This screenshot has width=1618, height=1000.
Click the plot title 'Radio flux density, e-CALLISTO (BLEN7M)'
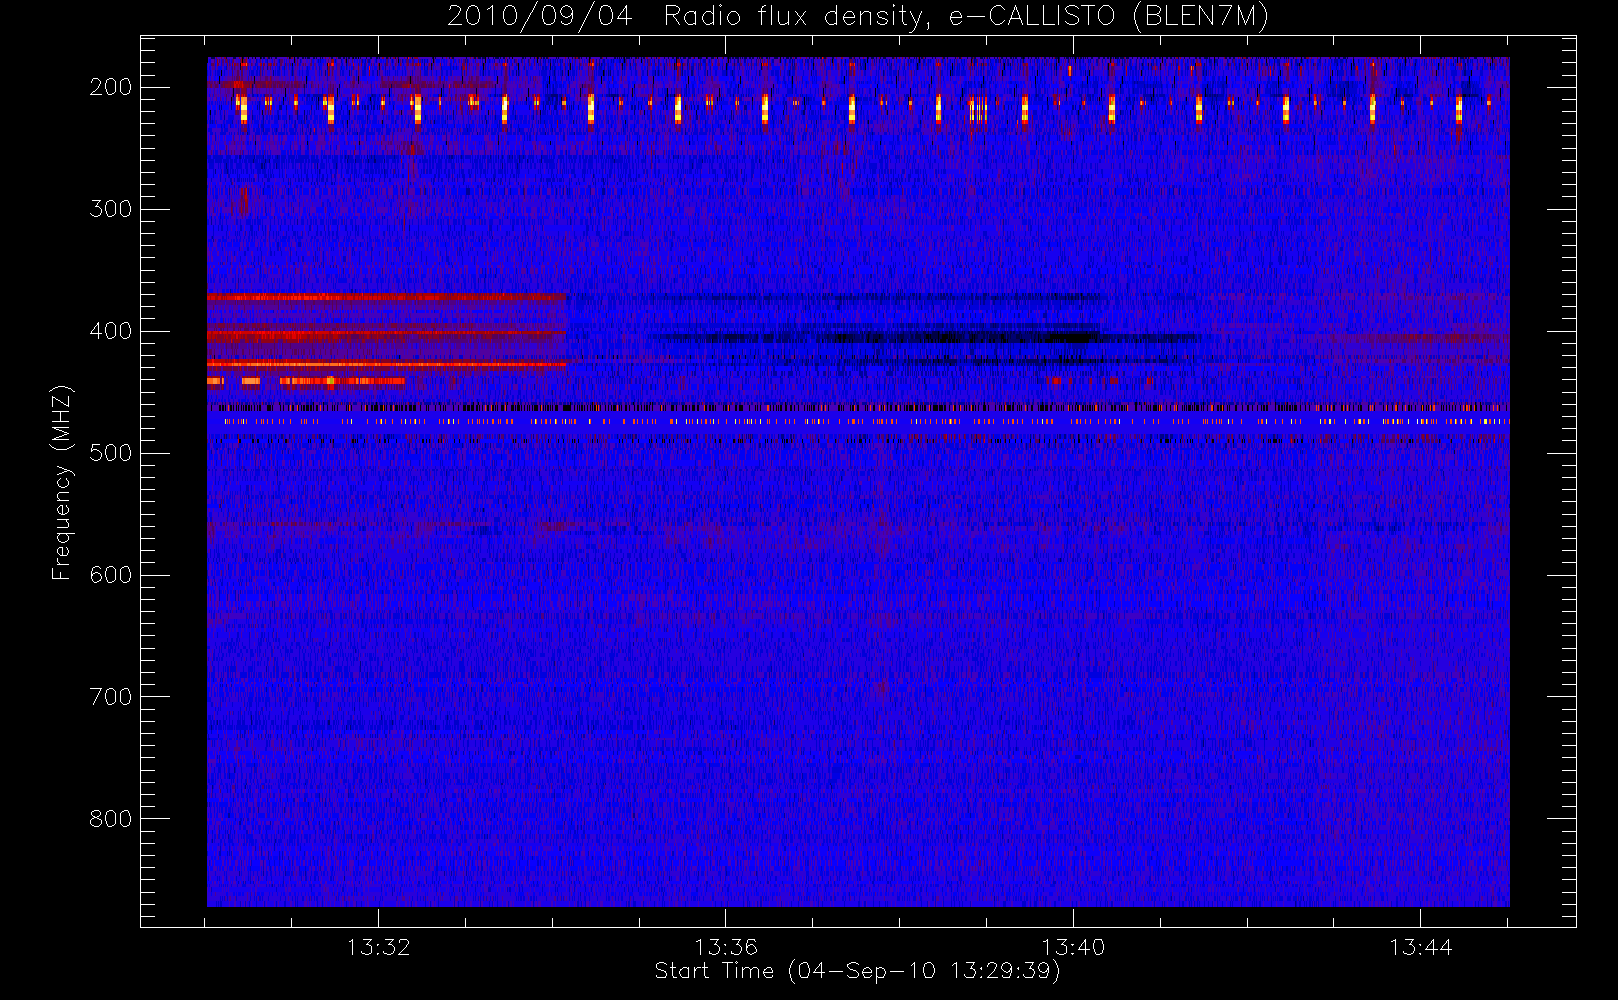(x=966, y=16)
